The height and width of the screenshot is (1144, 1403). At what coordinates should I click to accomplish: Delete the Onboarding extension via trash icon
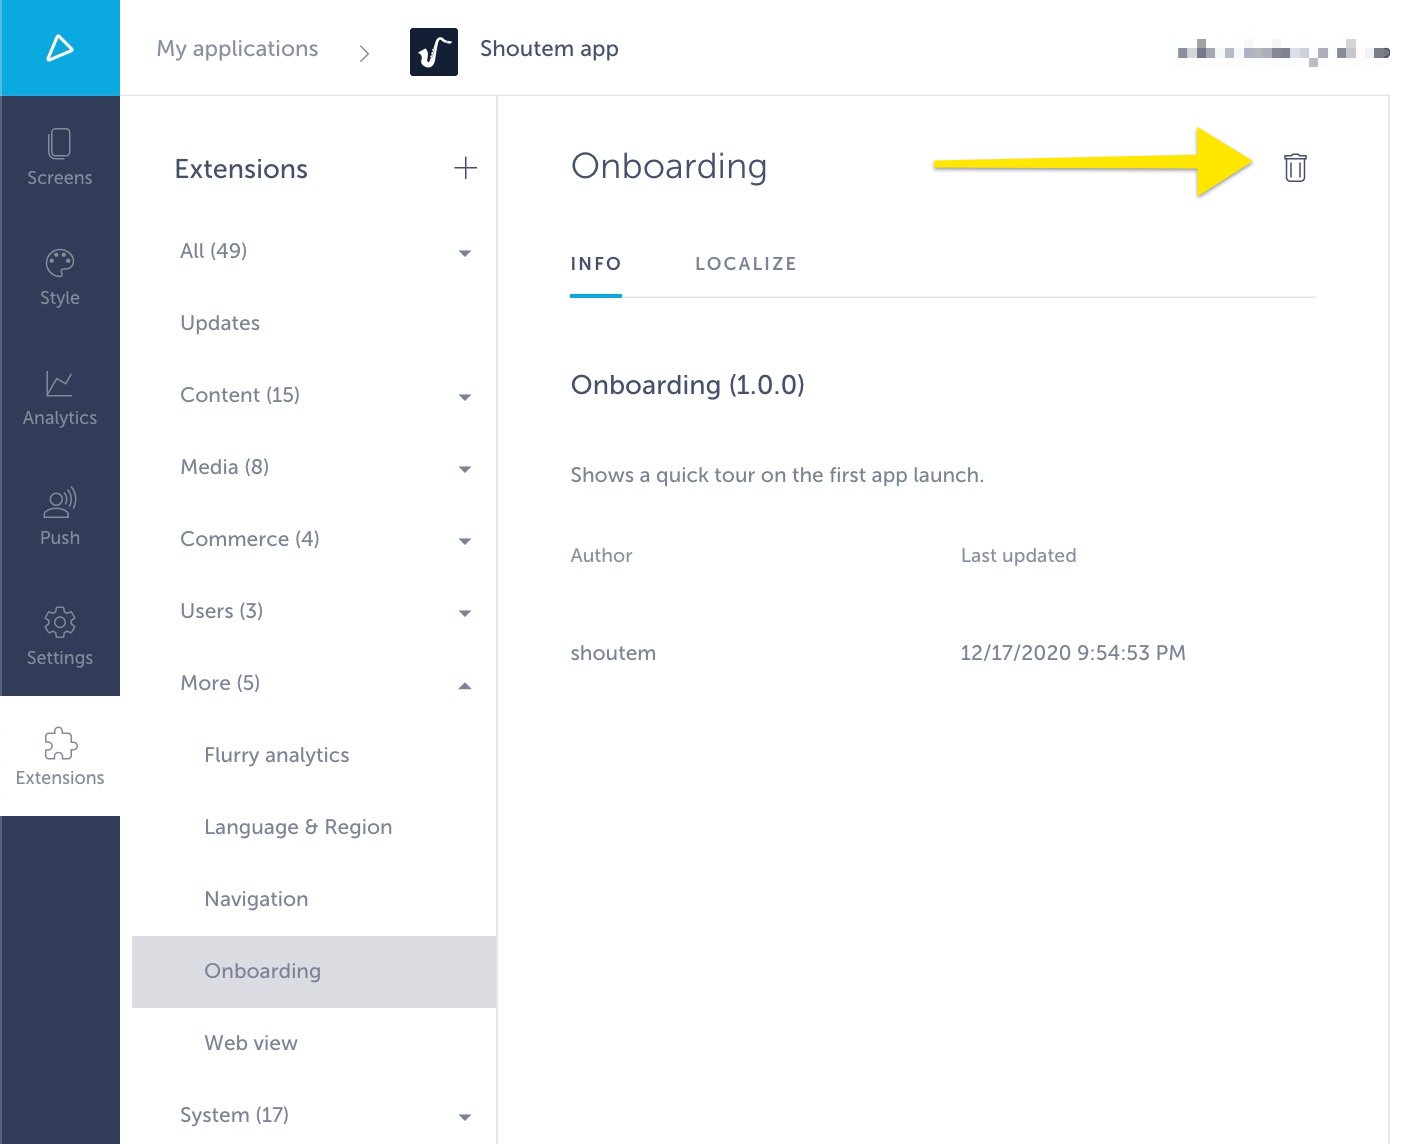1295,168
